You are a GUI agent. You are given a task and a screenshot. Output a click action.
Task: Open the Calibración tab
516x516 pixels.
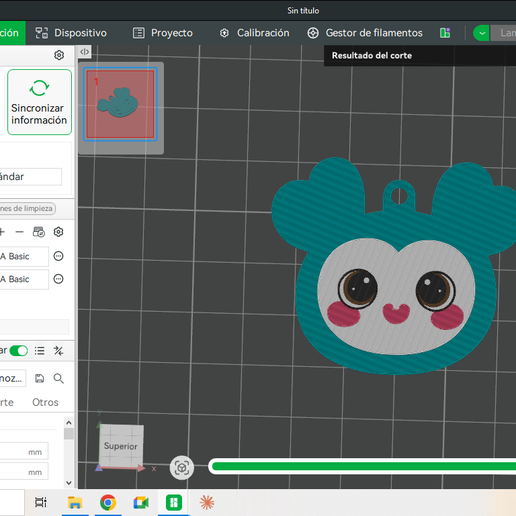point(254,33)
